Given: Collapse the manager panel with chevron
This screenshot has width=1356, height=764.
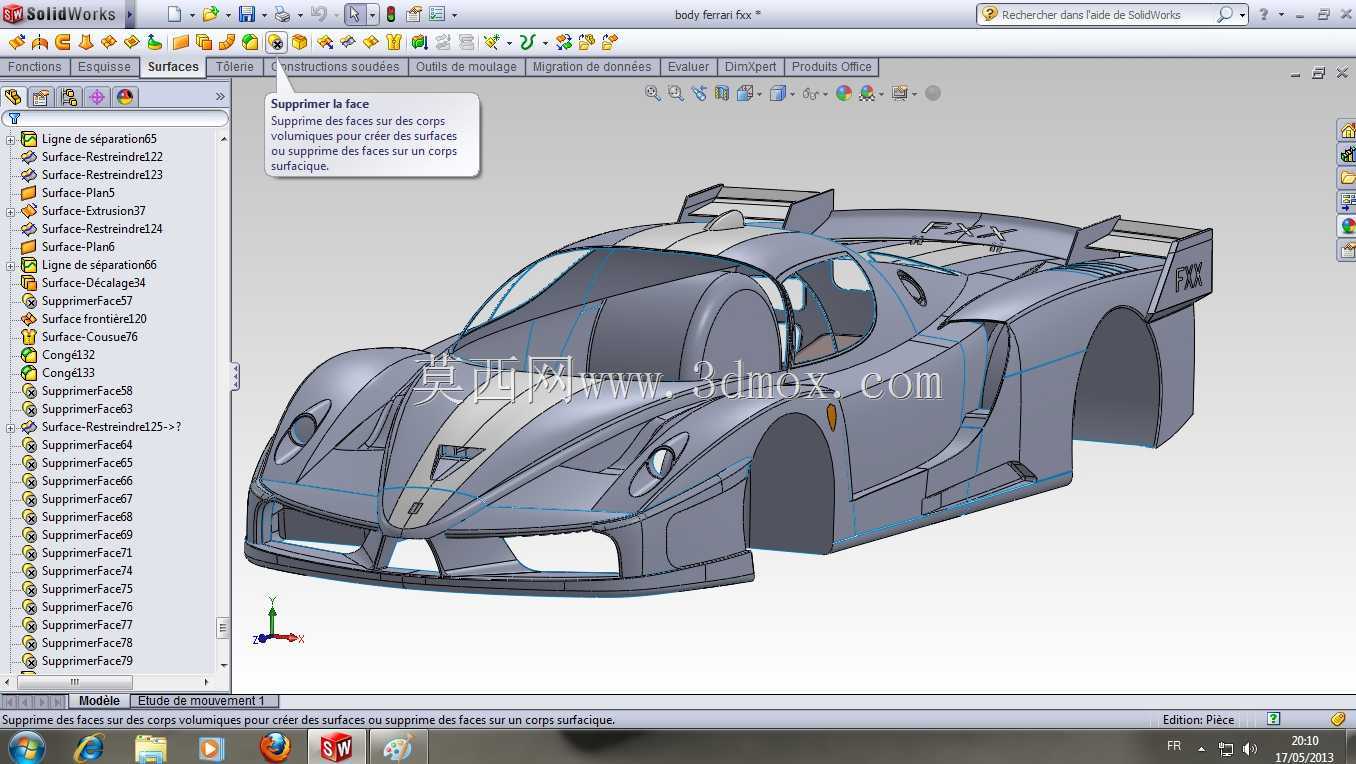Looking at the screenshot, I should click(220, 96).
